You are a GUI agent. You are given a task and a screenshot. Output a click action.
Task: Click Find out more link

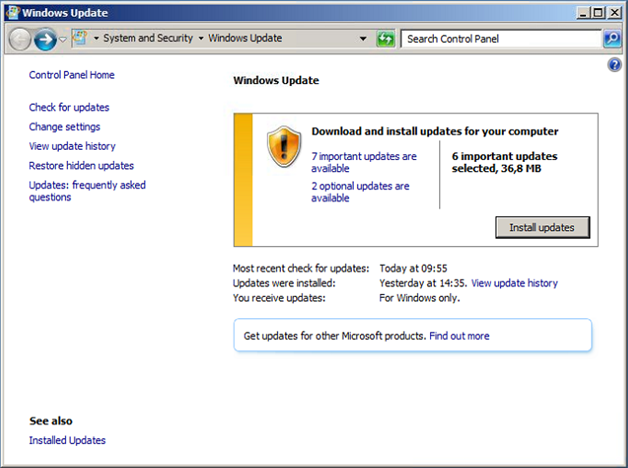pos(459,336)
